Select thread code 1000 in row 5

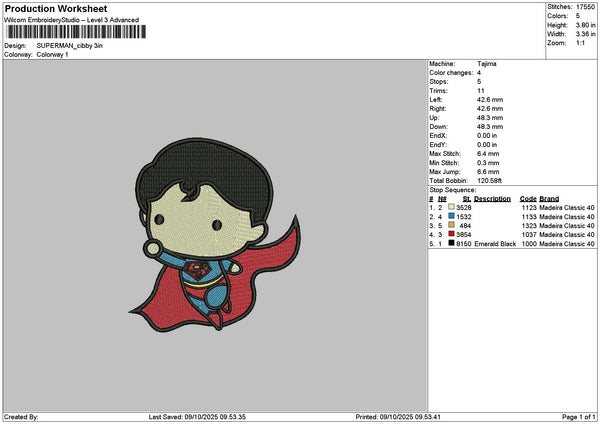[x=529, y=244]
